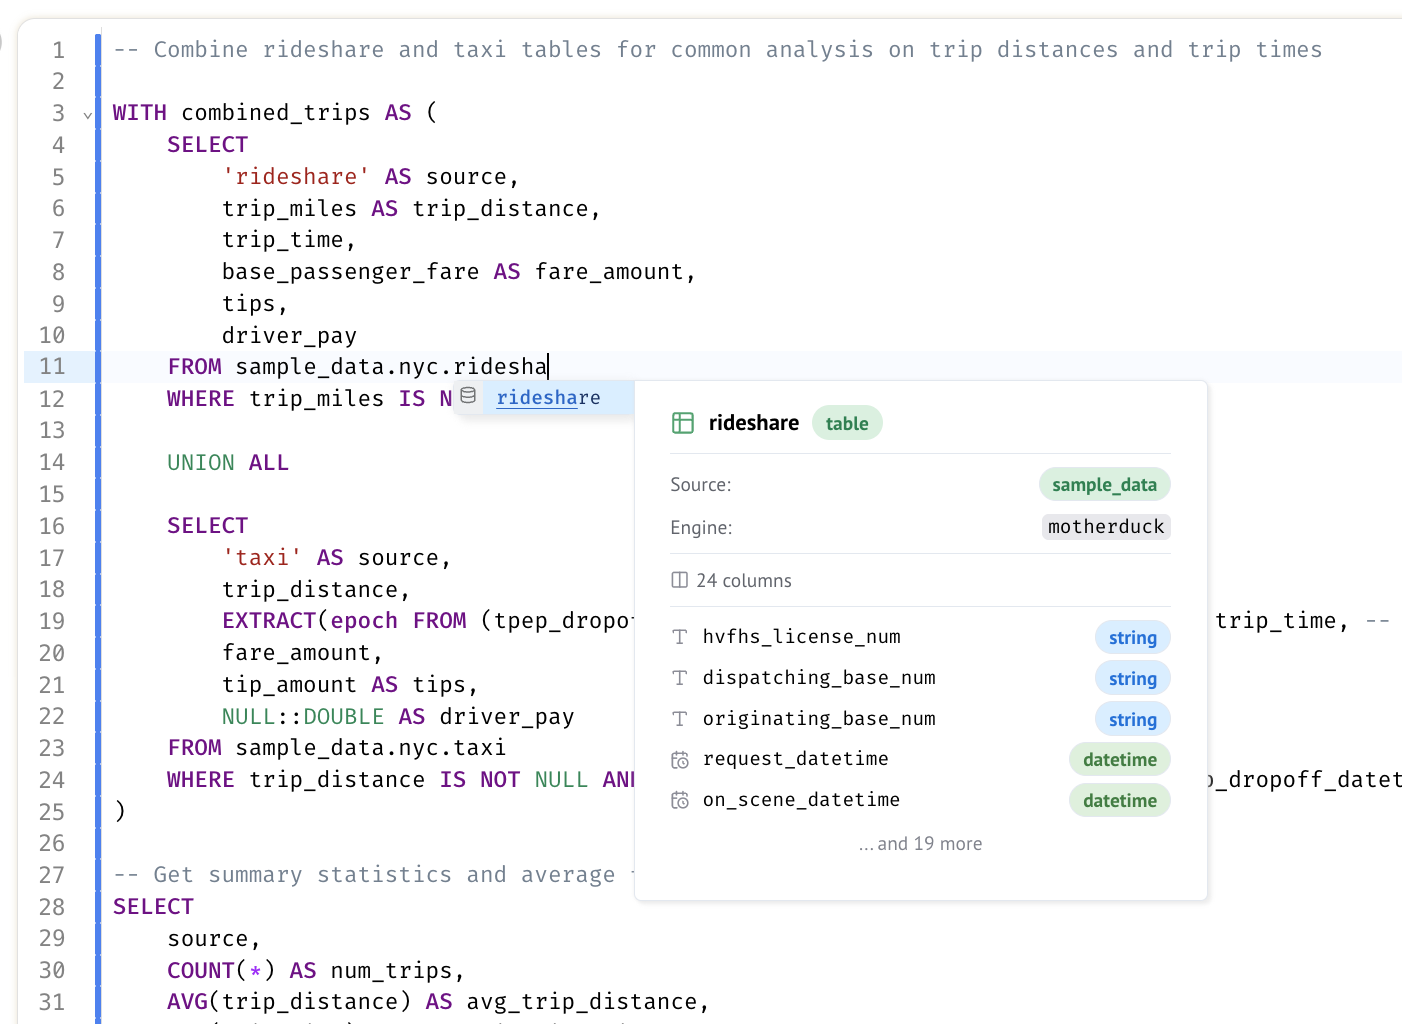Collapse the WITH combined_trips block on line 3
The width and height of the screenshot is (1402, 1024).
coord(88,115)
